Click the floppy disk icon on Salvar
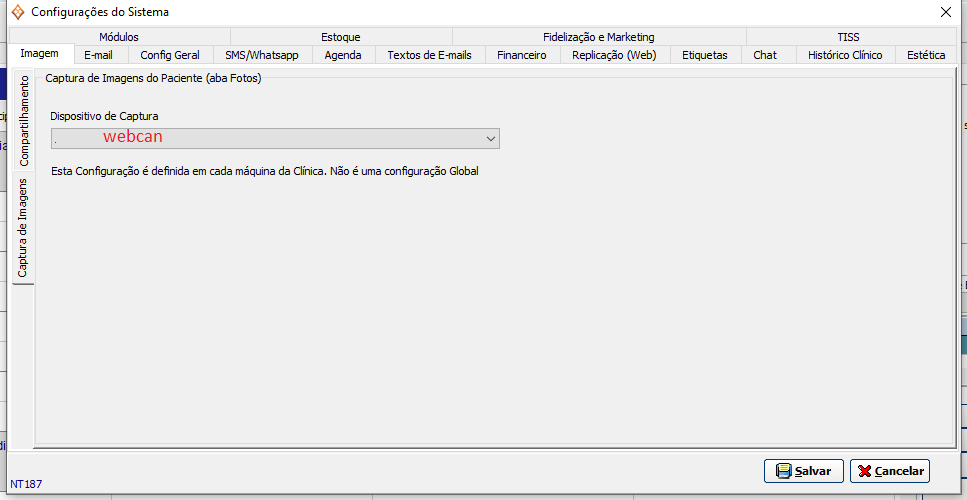This screenshot has height=500, width=967. click(x=783, y=471)
